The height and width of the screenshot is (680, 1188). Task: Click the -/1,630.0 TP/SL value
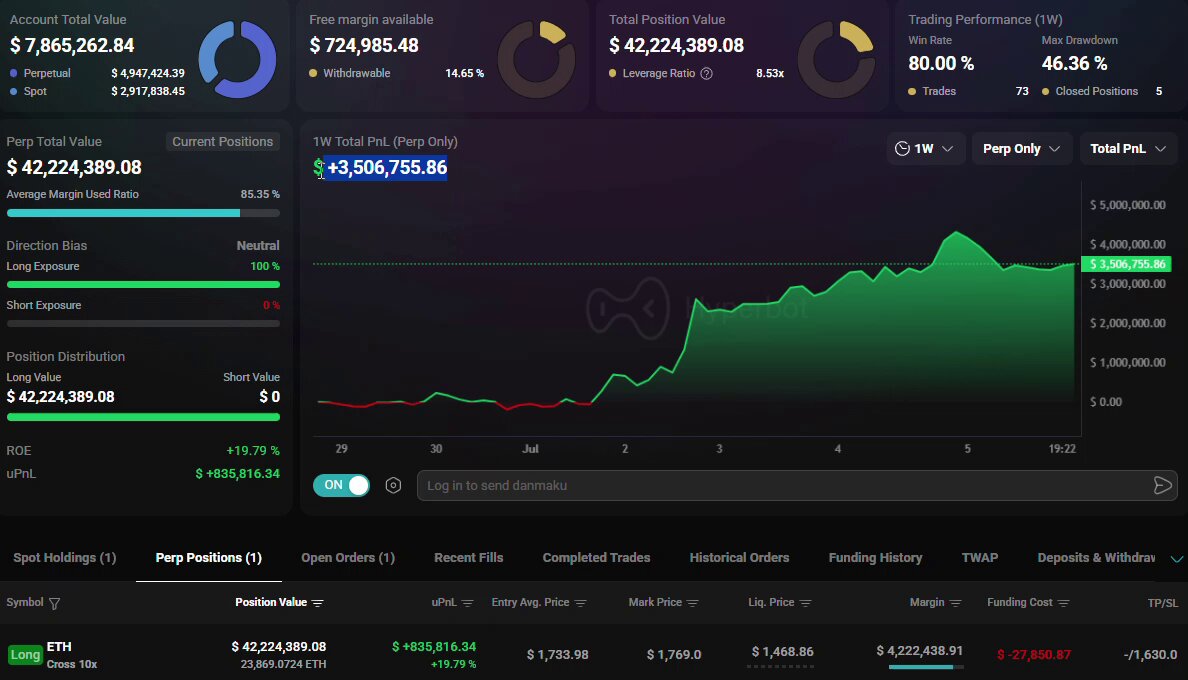pyautogui.click(x=1150, y=654)
